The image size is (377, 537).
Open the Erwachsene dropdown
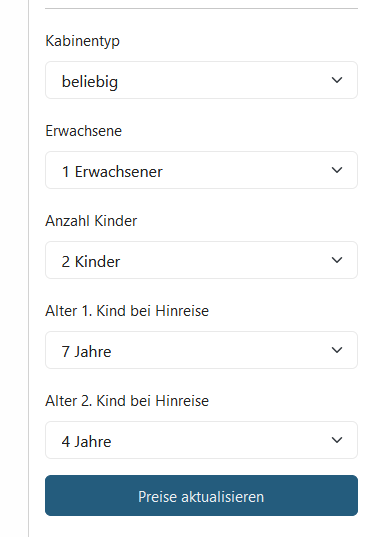[x=201, y=170]
